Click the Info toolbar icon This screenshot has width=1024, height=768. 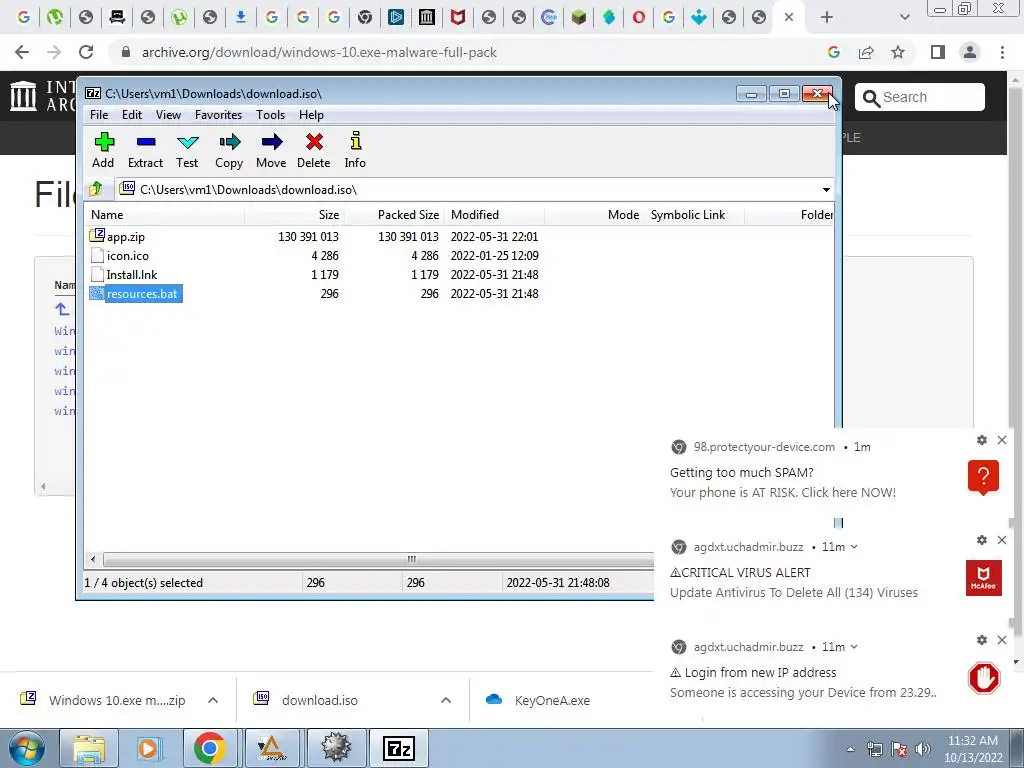(355, 150)
